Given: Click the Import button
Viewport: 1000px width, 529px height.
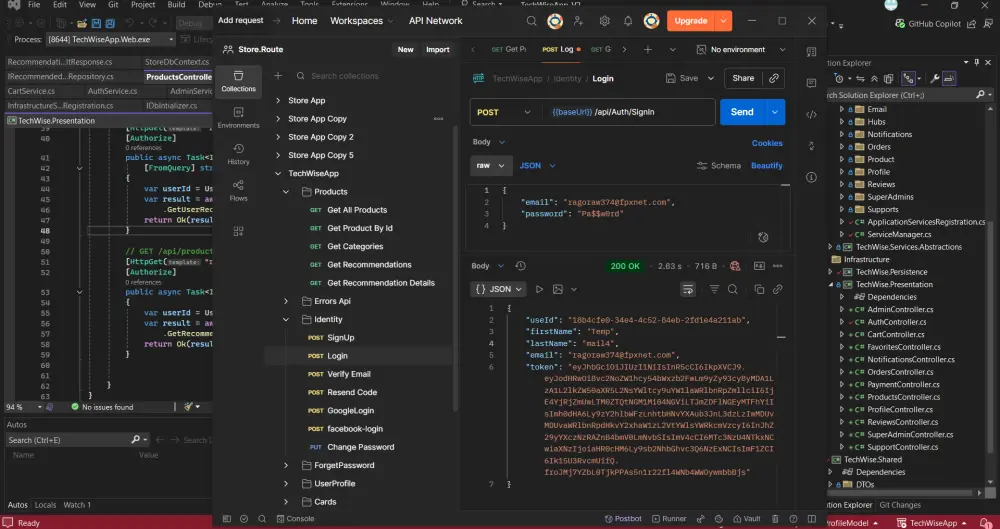Looking at the screenshot, I should pyautogui.click(x=438, y=50).
